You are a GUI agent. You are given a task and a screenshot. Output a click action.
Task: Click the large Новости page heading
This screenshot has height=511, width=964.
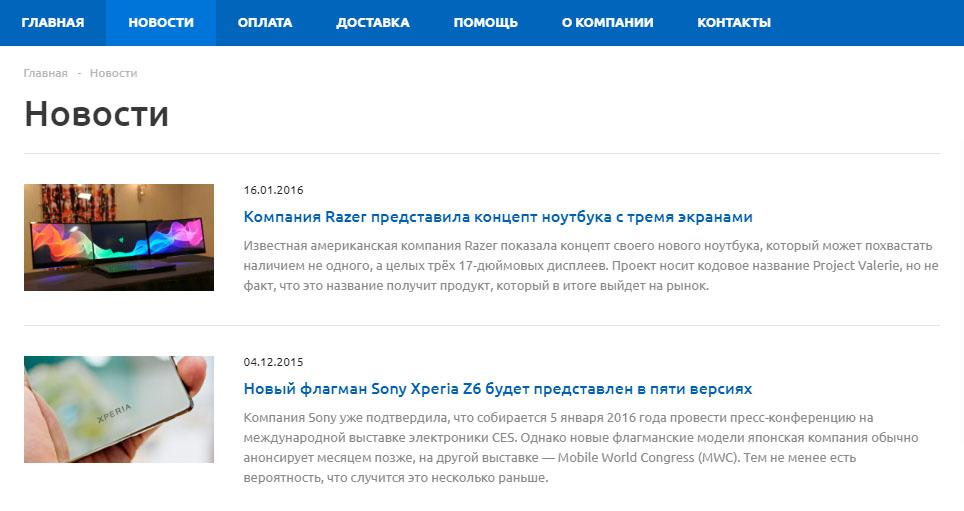coord(96,113)
